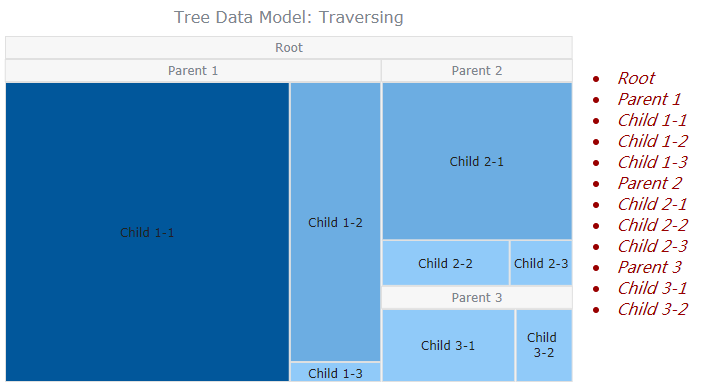The image size is (701, 392).
Task: Select the Parent 1 header in treemap
Action: 193,71
